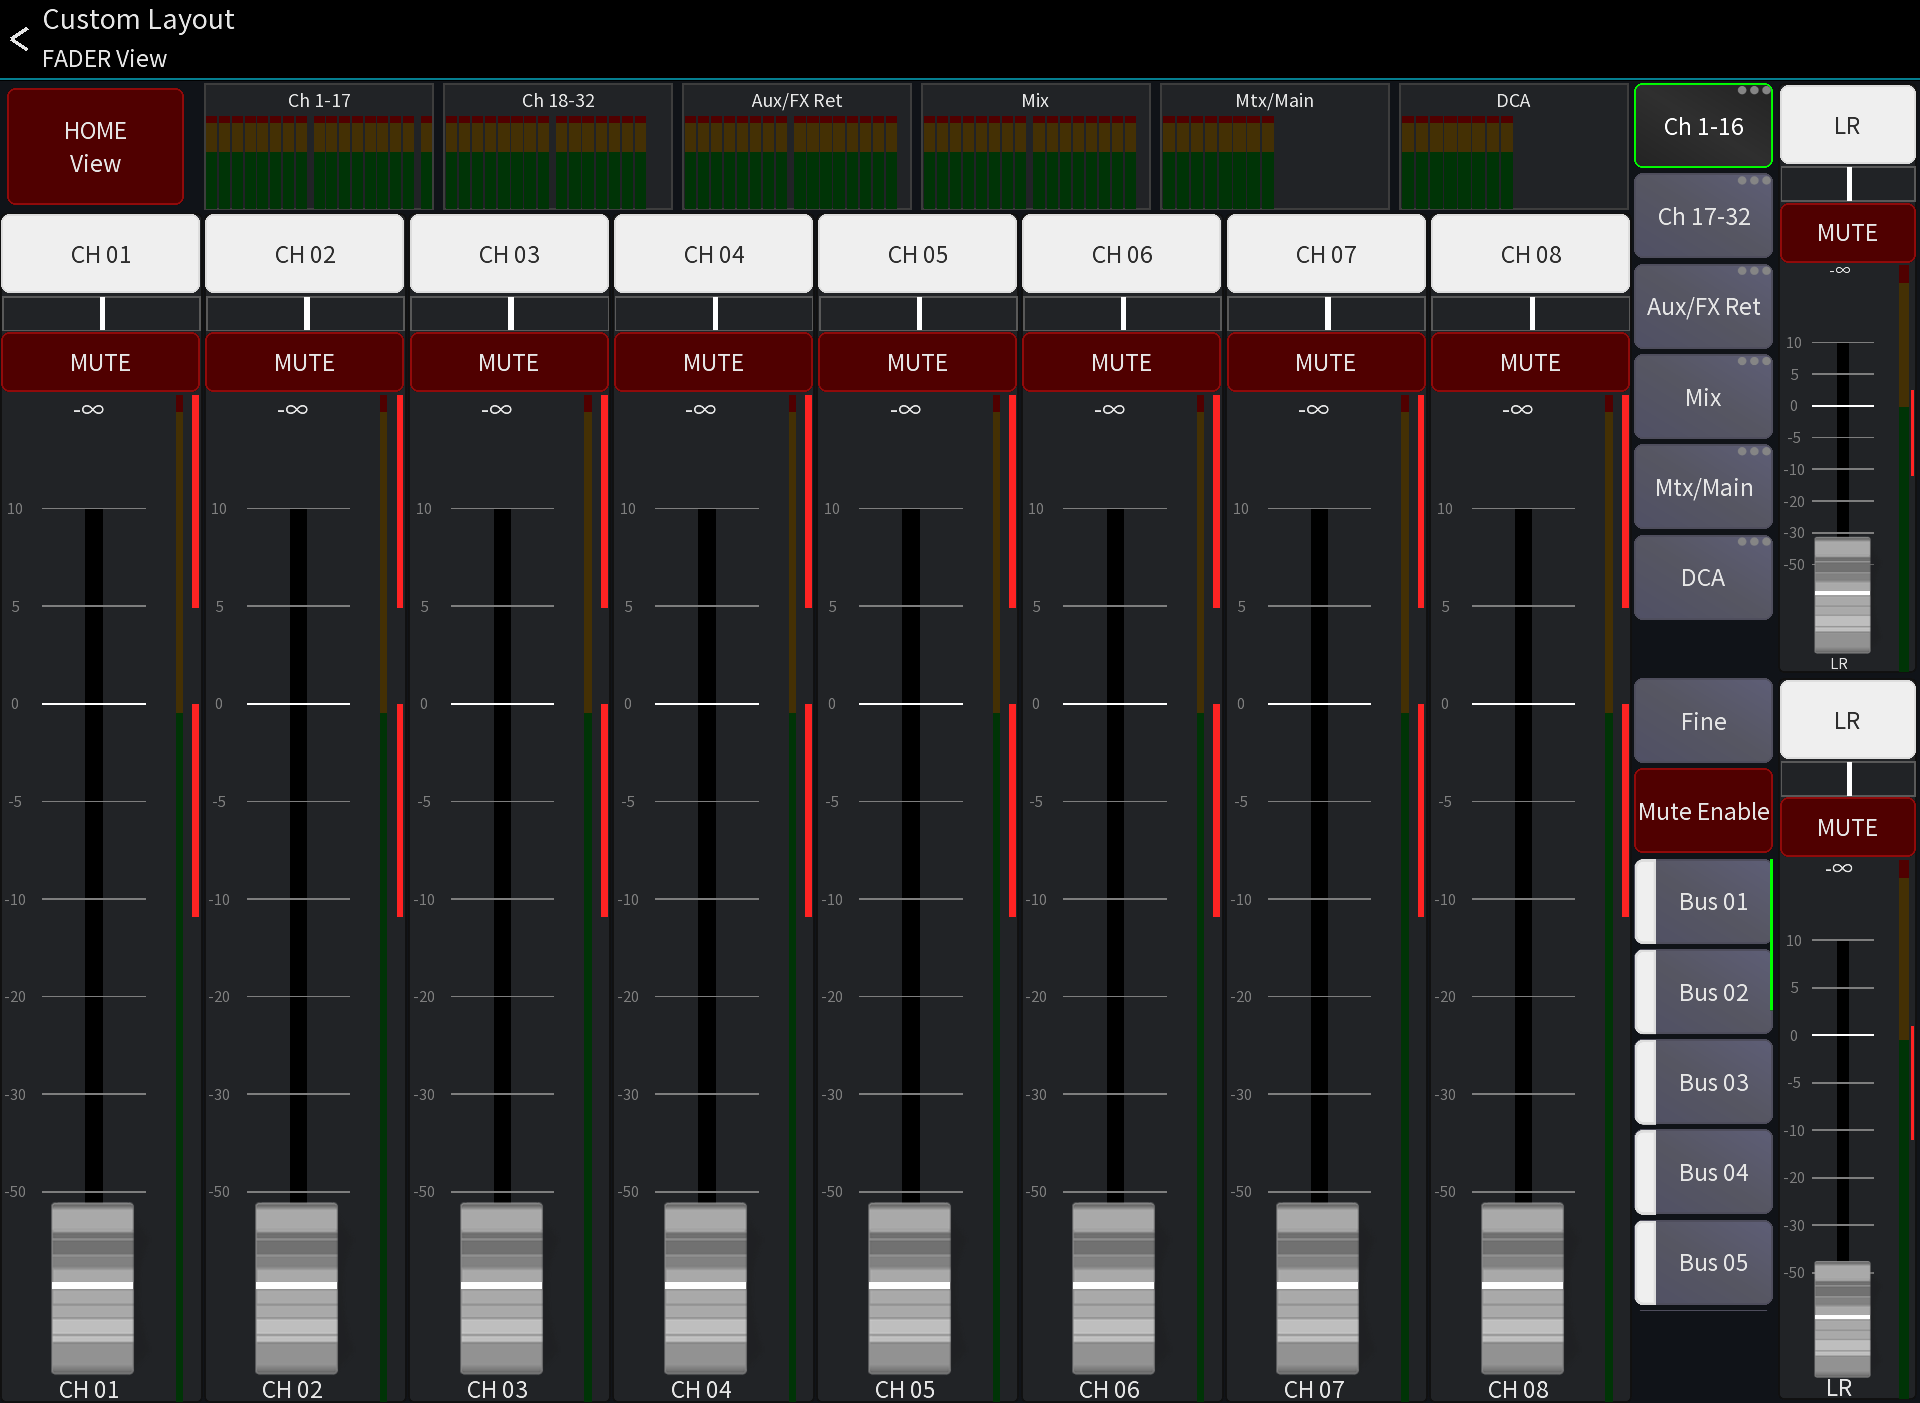The image size is (1920, 1403).
Task: Open the DCA meter overview
Action: click(1513, 147)
